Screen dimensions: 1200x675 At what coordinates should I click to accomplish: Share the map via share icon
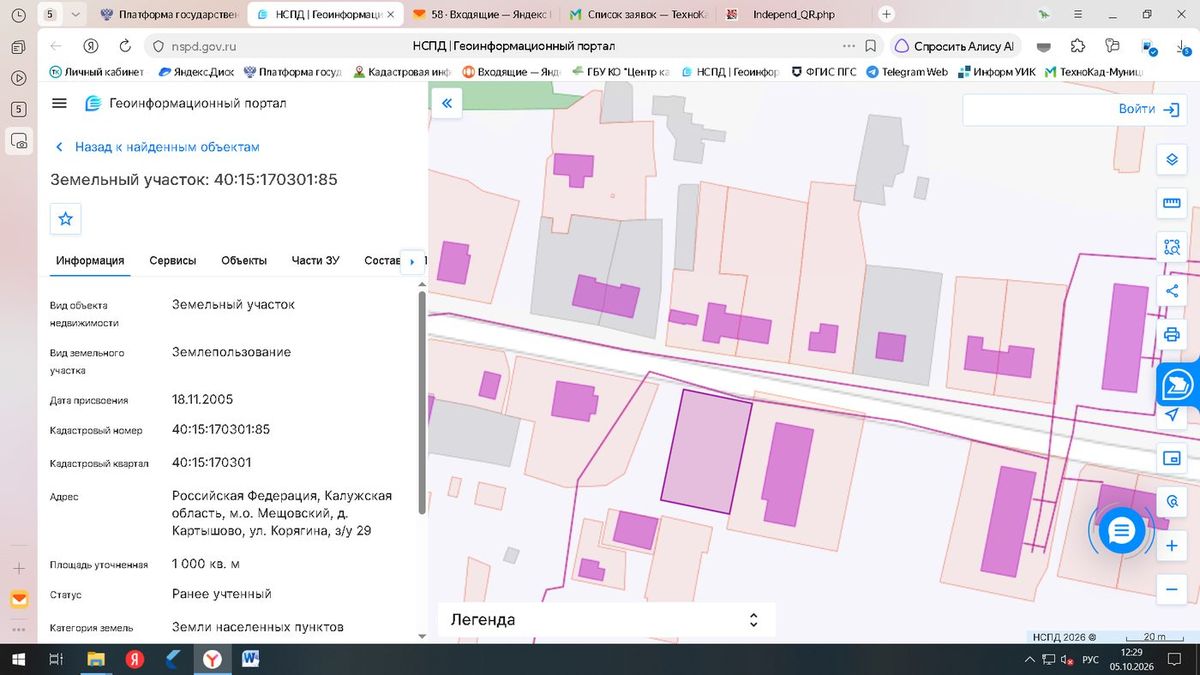coord(1171,291)
